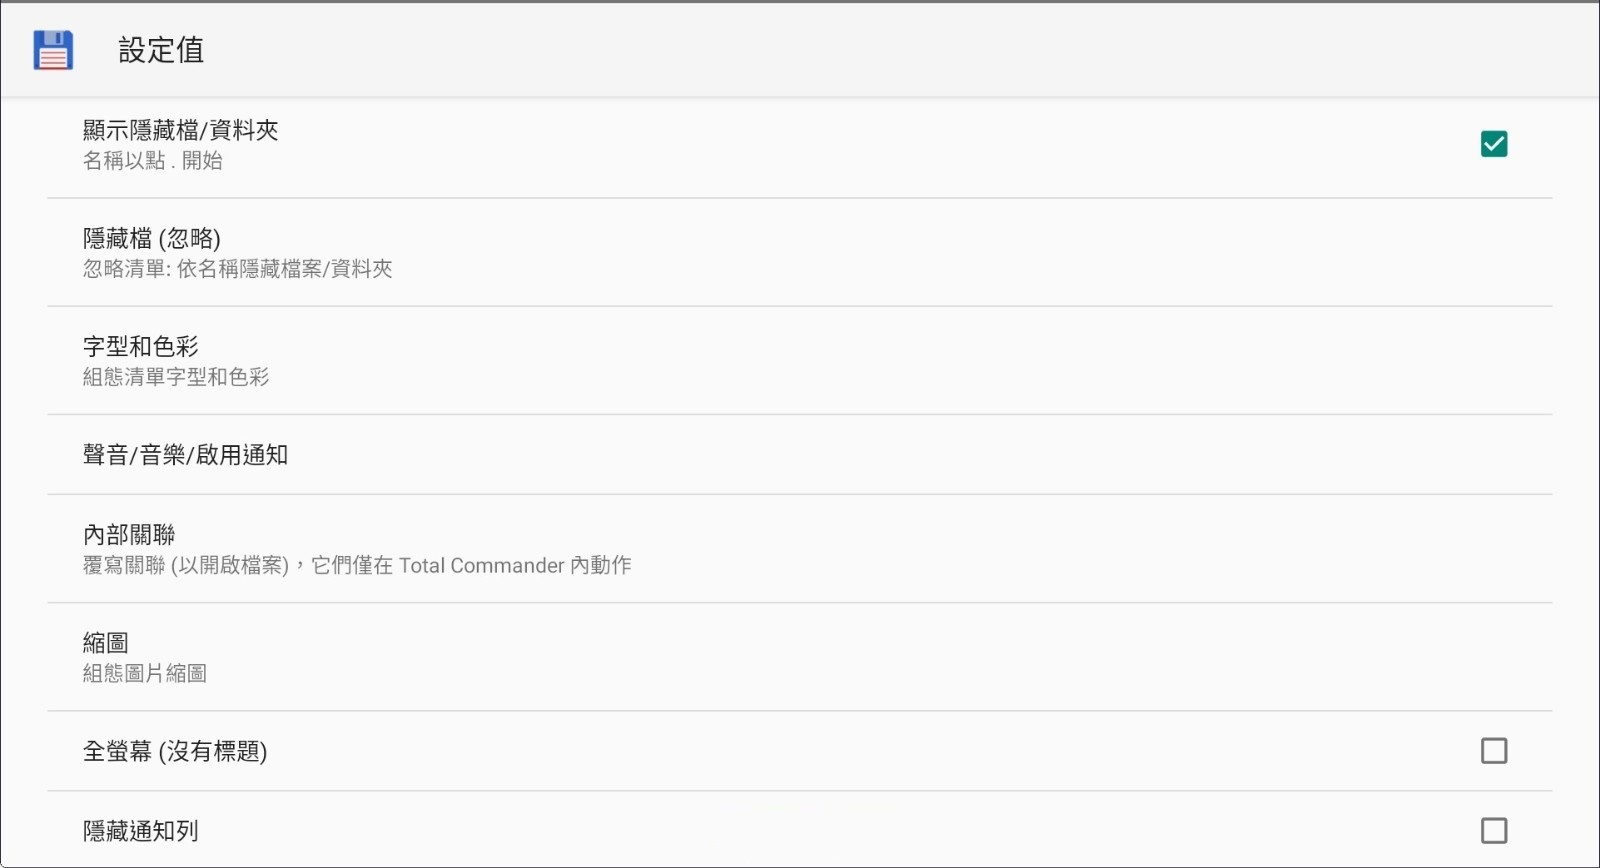Select the 顯示隱藏檔/資料夾 setting label

coord(181,130)
